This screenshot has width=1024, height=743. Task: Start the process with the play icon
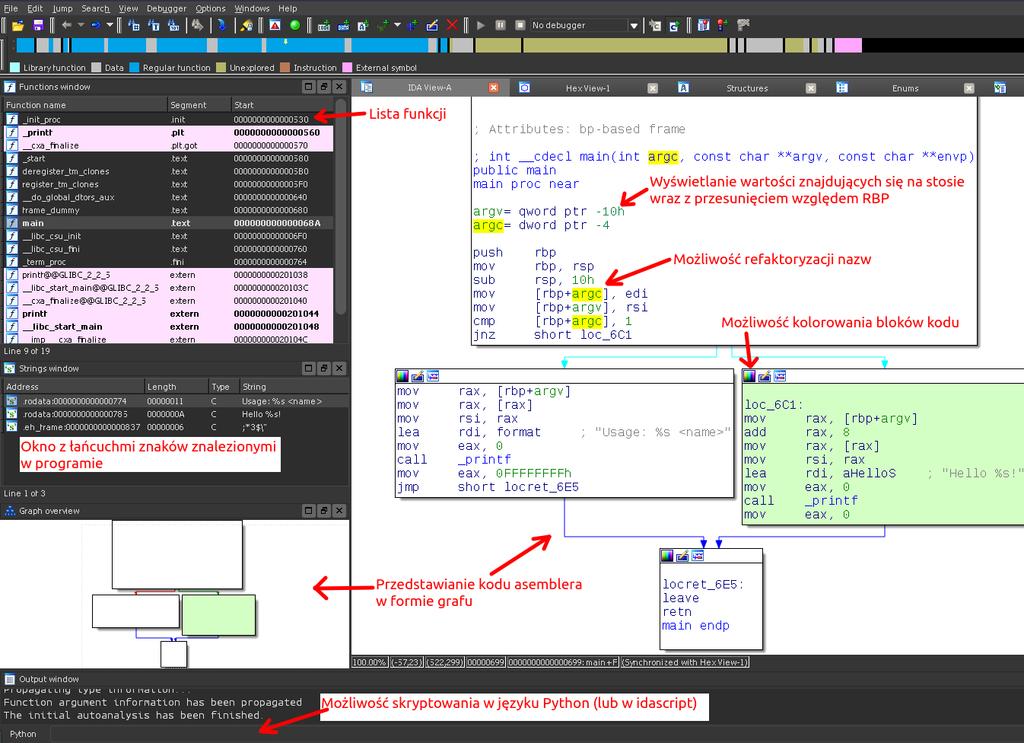481,25
